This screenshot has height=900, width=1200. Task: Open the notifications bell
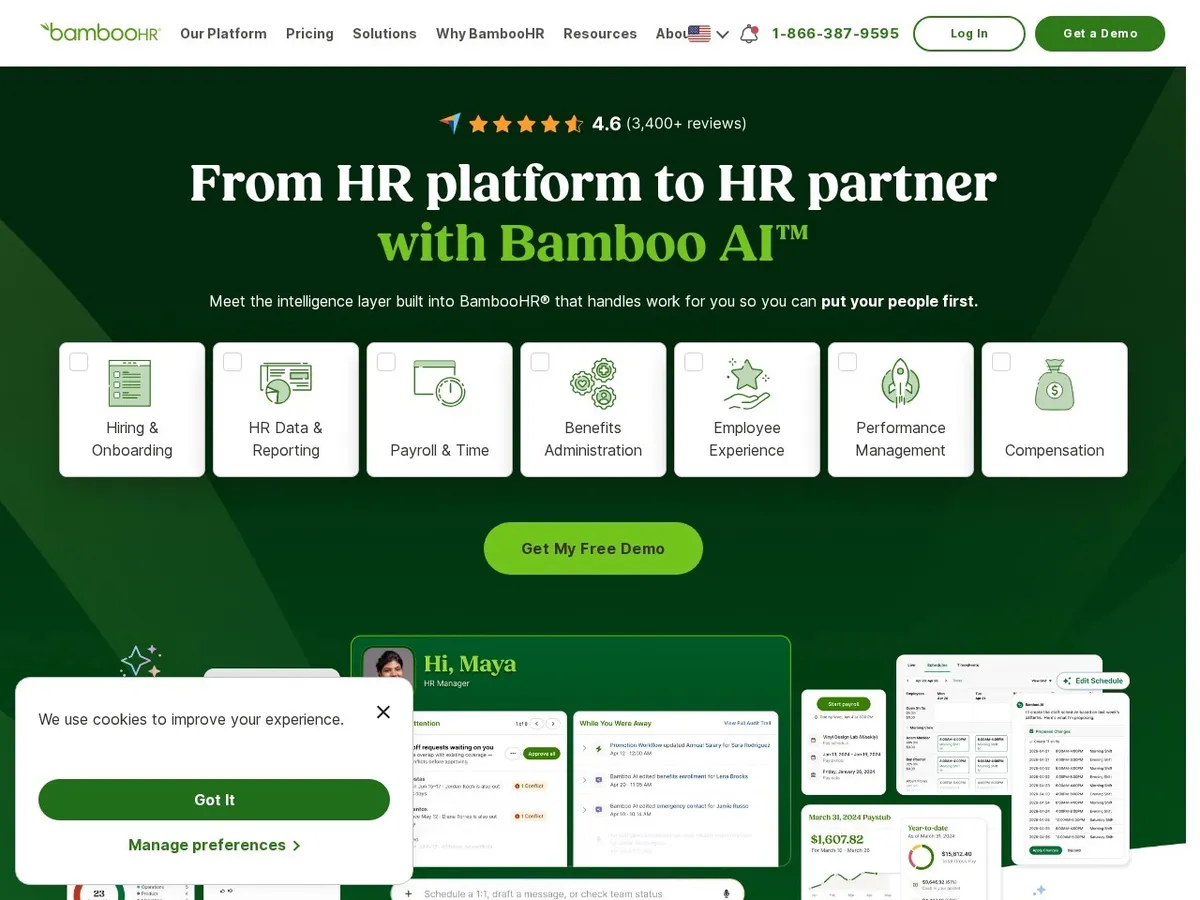[x=749, y=34]
